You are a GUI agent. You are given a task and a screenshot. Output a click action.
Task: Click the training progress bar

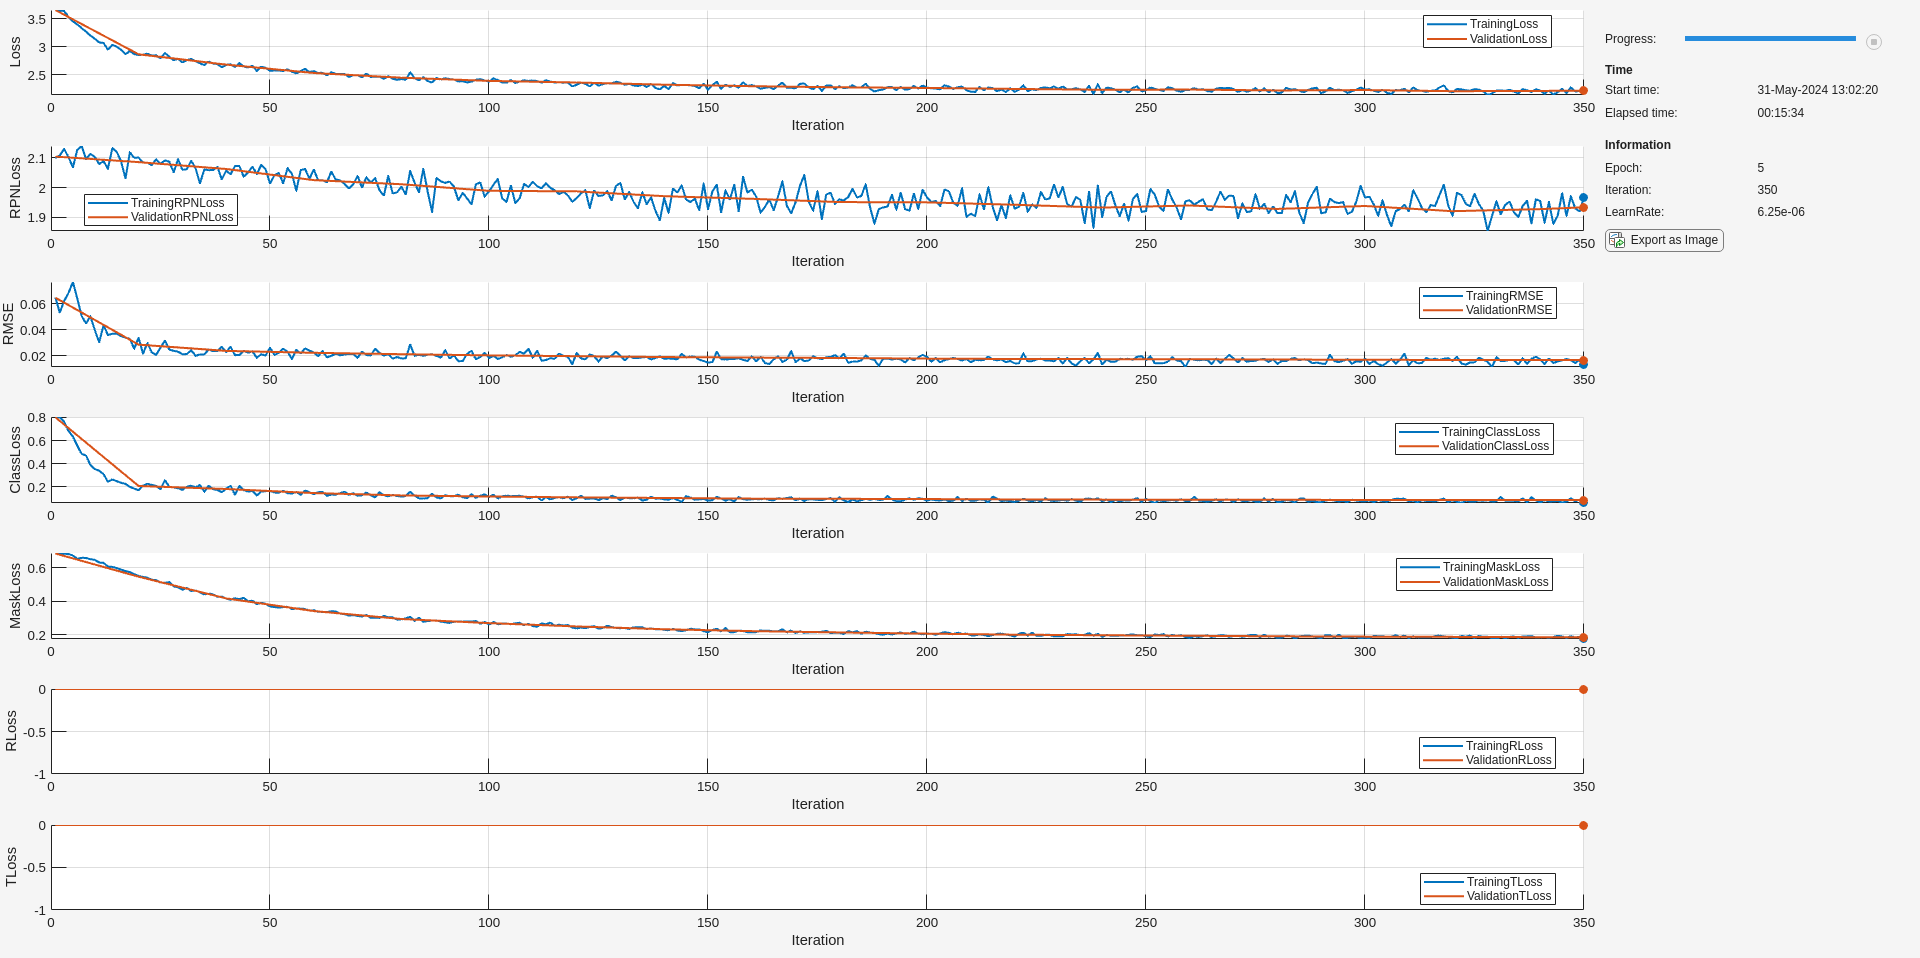pyautogui.click(x=1770, y=39)
